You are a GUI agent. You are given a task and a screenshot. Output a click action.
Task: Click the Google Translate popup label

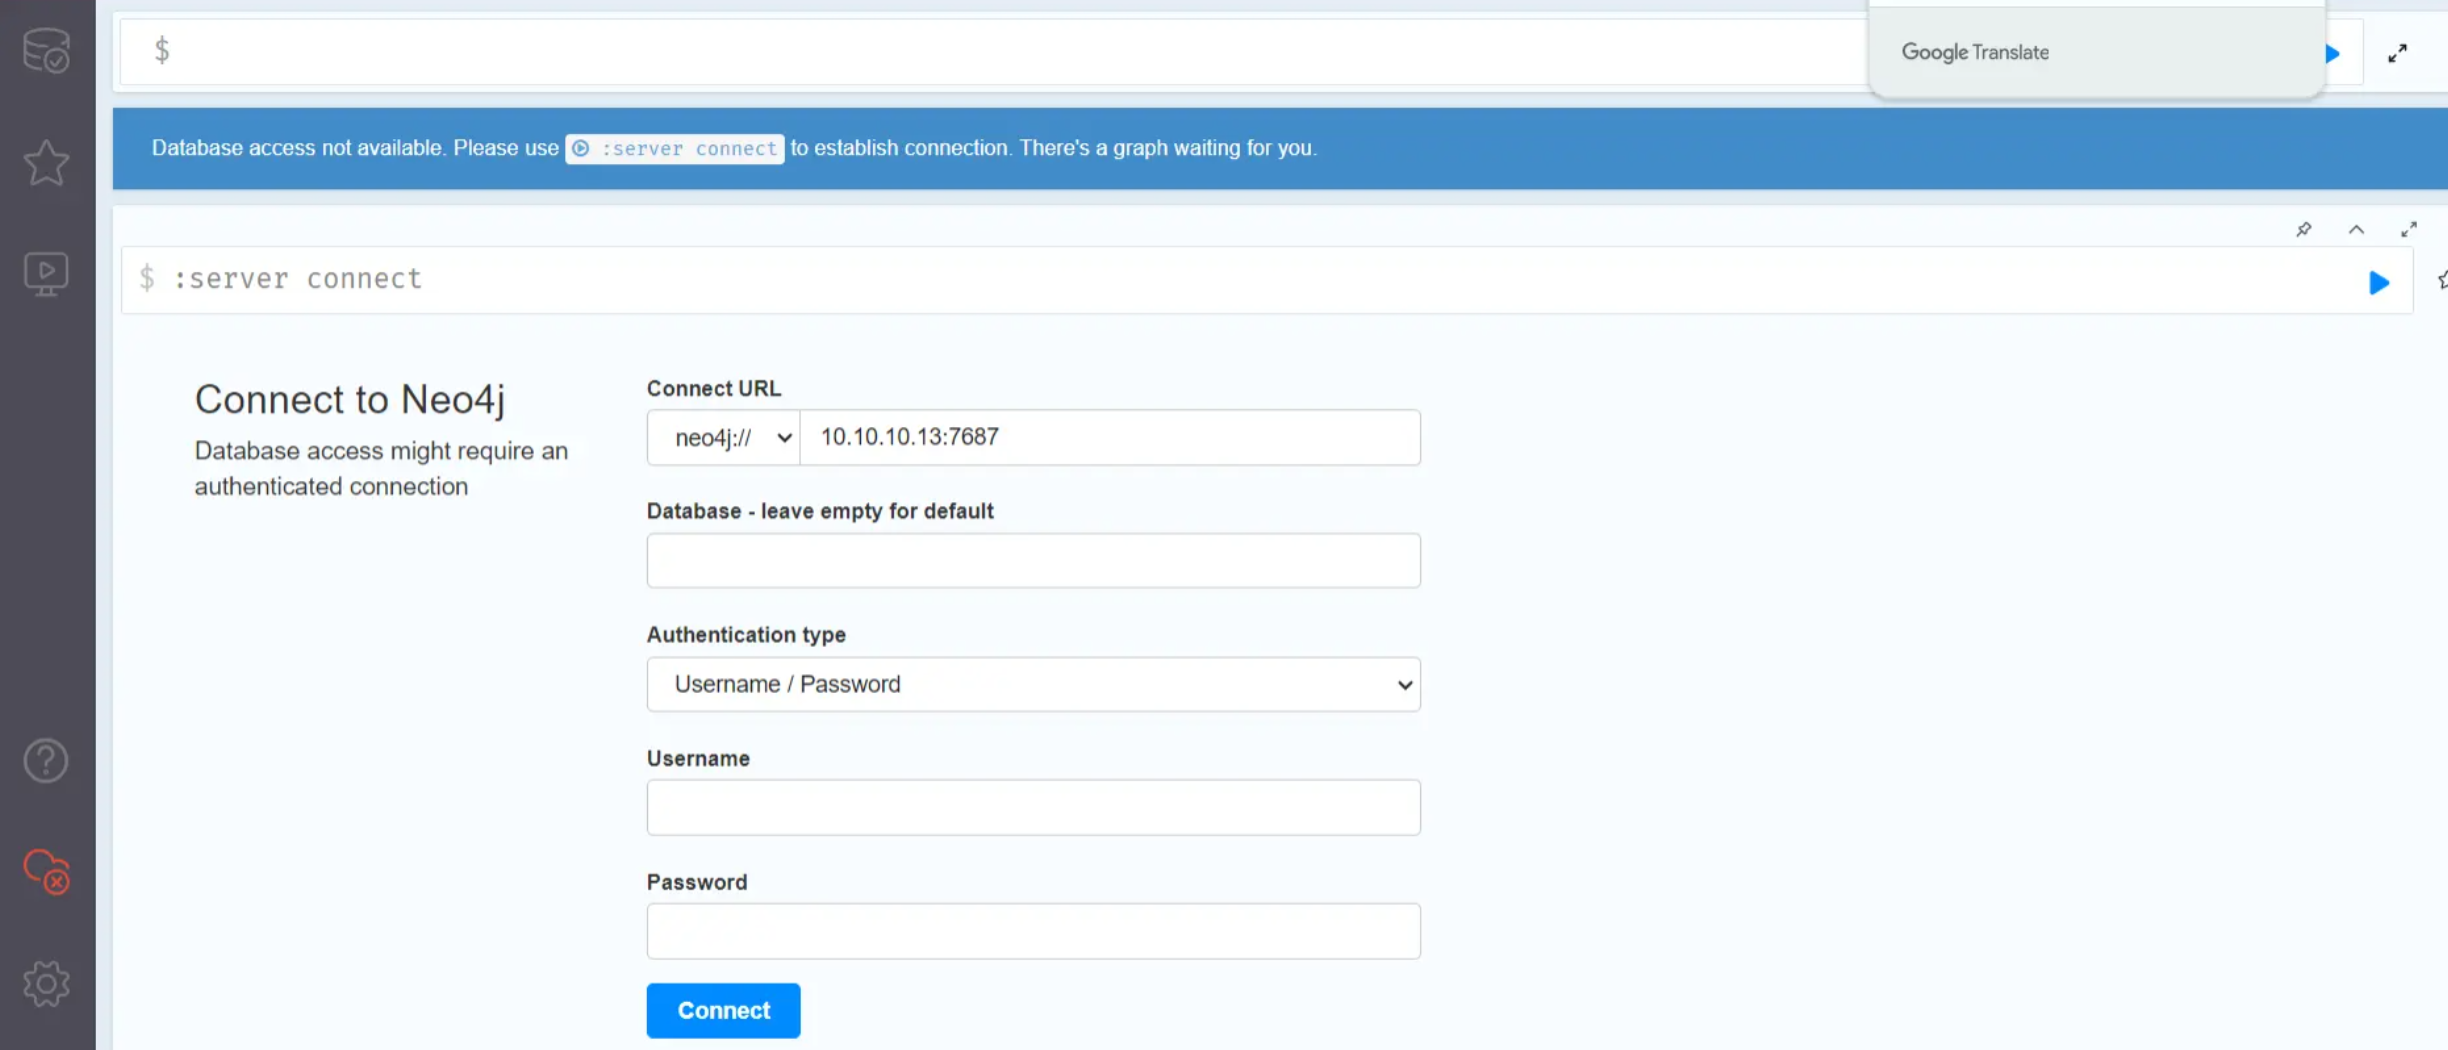pos(1975,52)
